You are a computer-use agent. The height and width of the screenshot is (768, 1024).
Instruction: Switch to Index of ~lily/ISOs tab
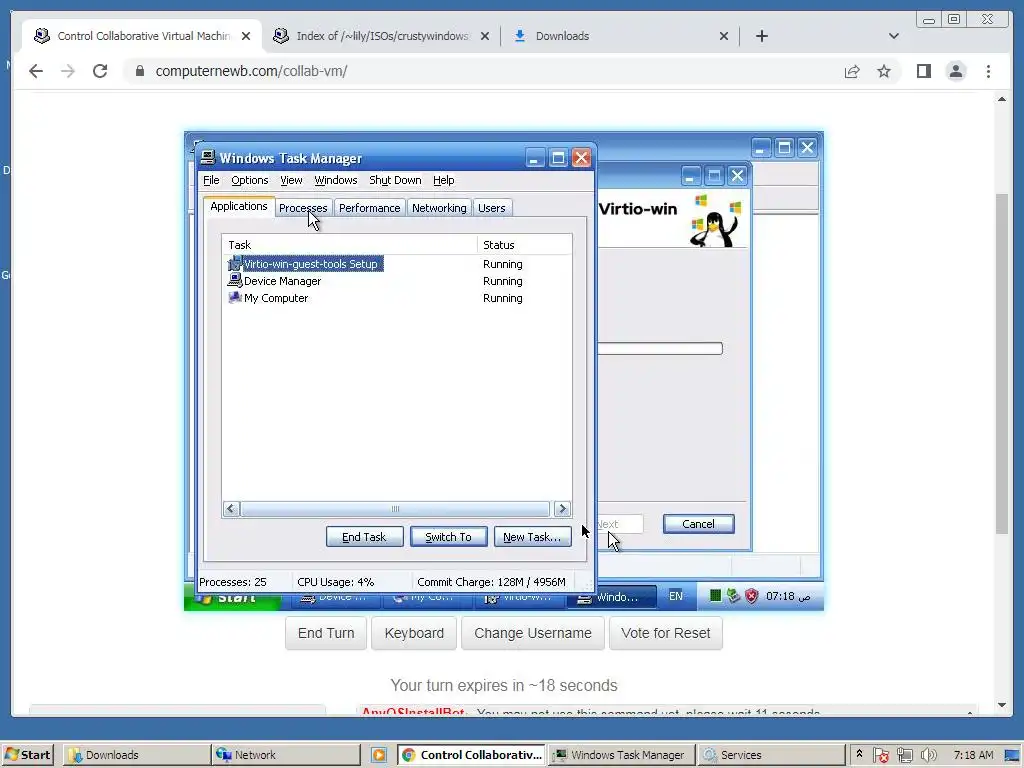(381, 36)
